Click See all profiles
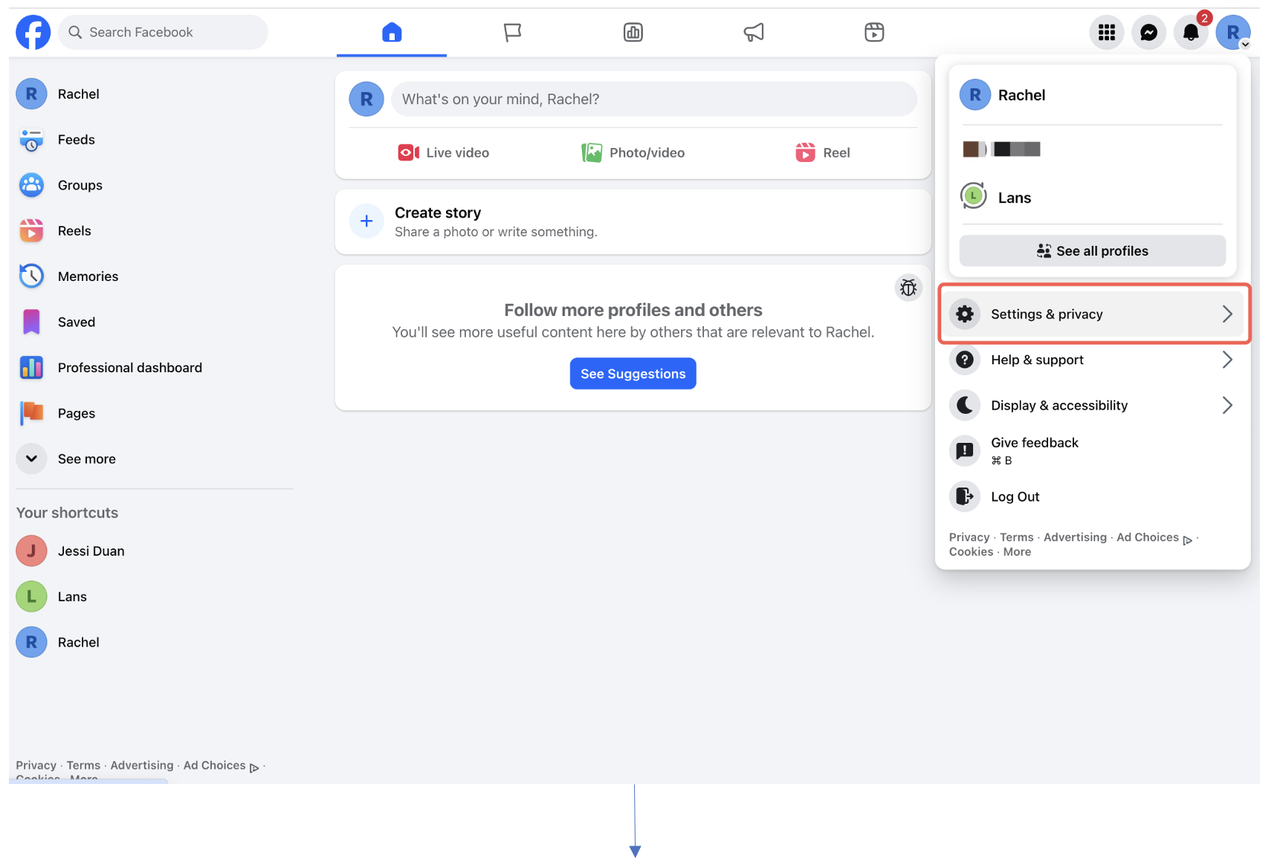Screen dimensions: 1280x865 tap(1092, 250)
